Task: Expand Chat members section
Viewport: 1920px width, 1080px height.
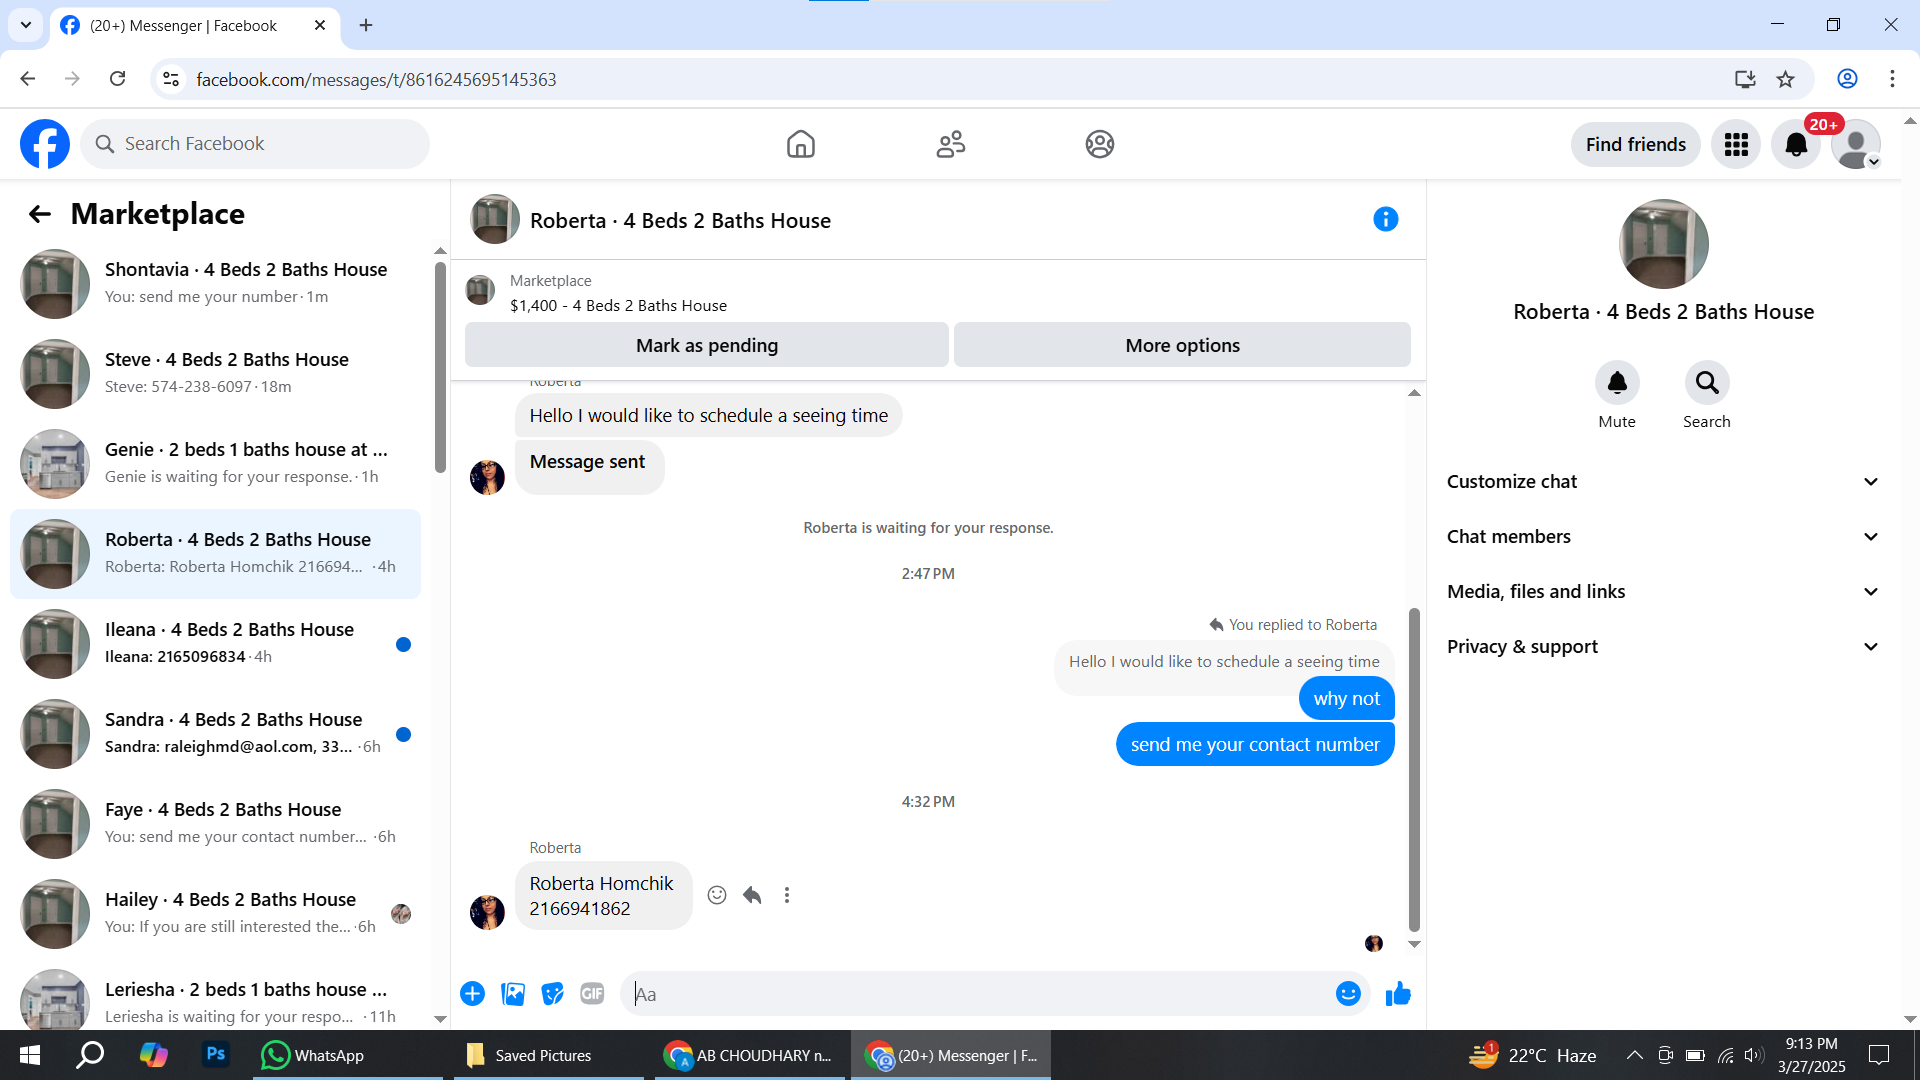Action: click(x=1663, y=537)
